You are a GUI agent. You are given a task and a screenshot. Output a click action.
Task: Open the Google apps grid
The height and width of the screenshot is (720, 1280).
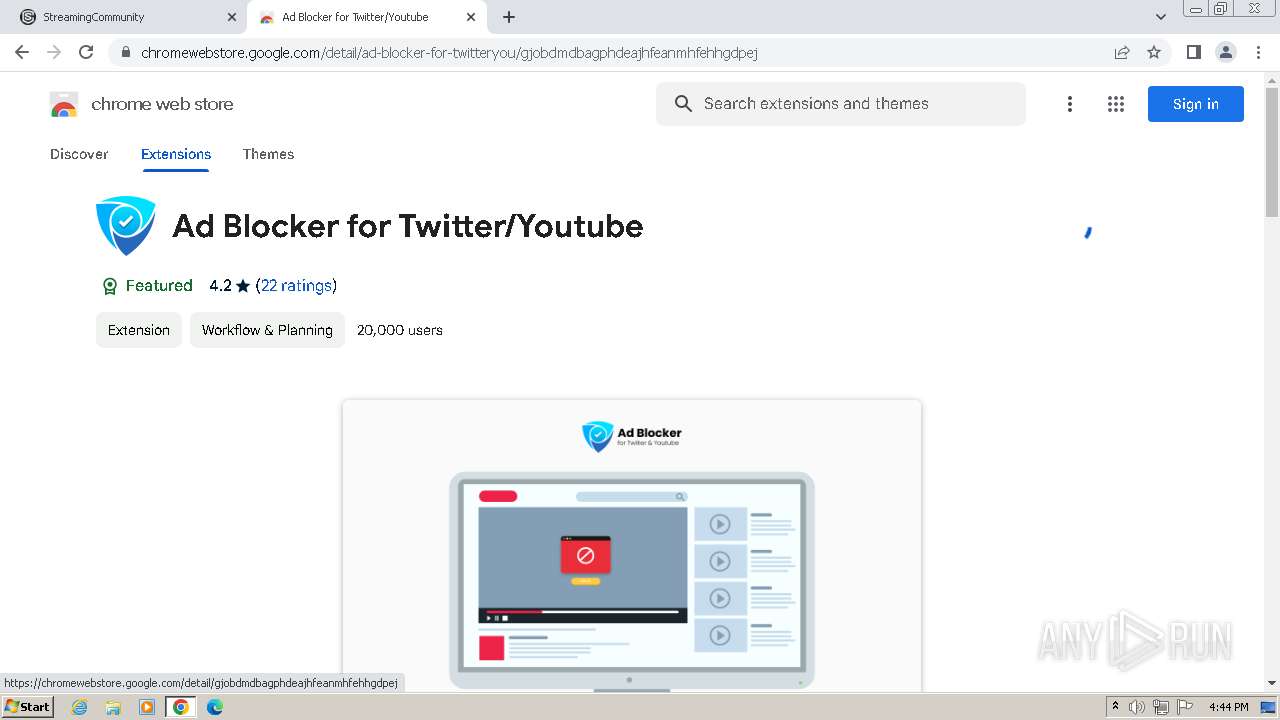pos(1116,104)
